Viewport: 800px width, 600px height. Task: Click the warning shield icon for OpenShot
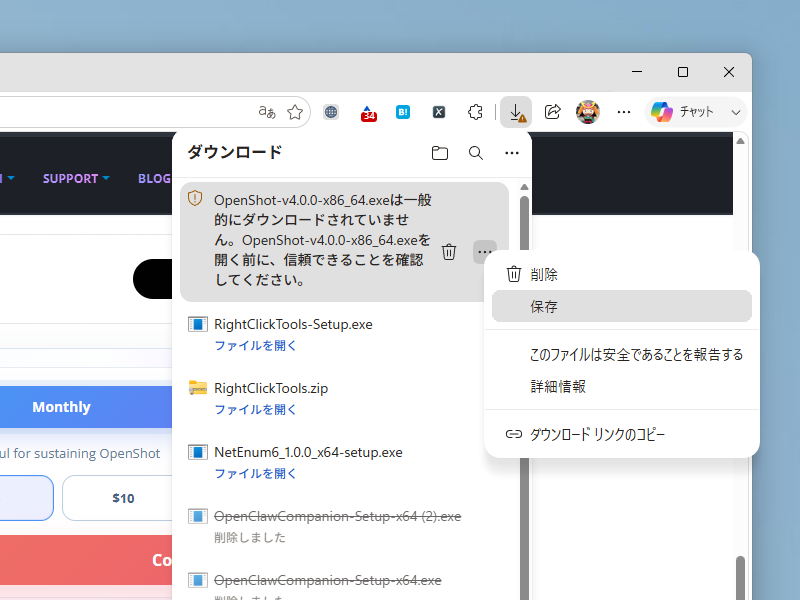(x=195, y=198)
